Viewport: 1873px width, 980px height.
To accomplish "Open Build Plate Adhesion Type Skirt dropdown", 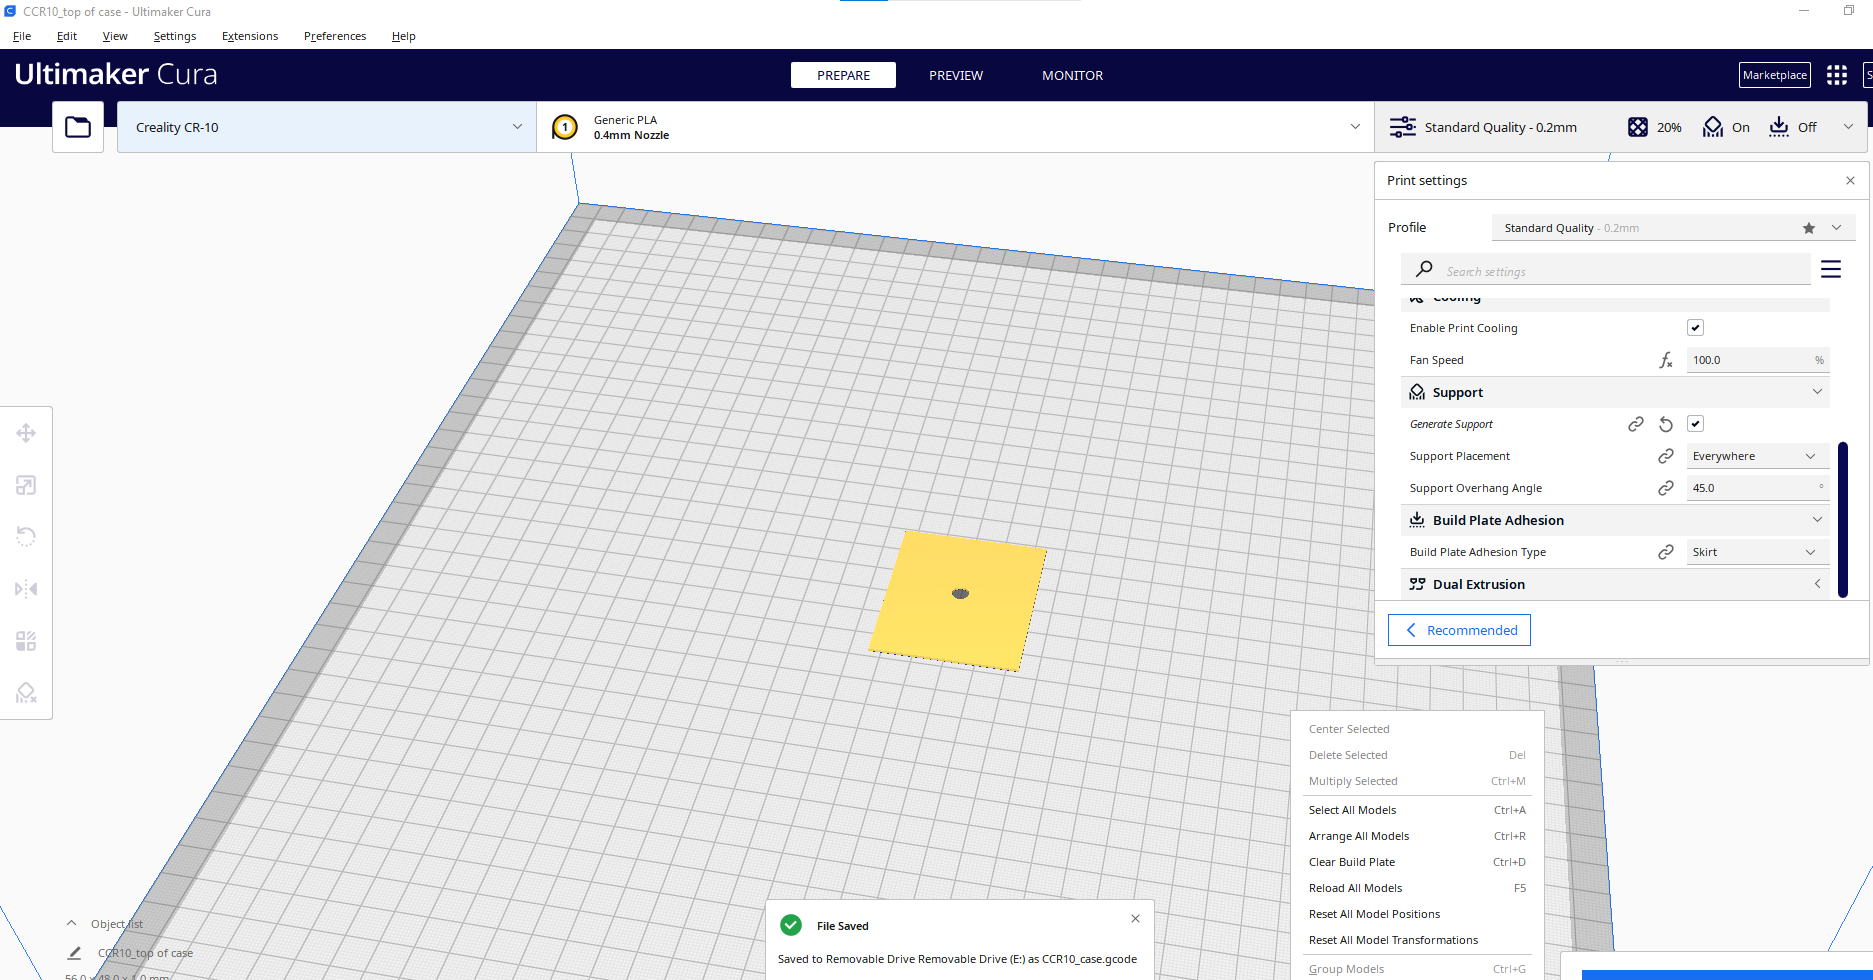I will [x=1757, y=552].
